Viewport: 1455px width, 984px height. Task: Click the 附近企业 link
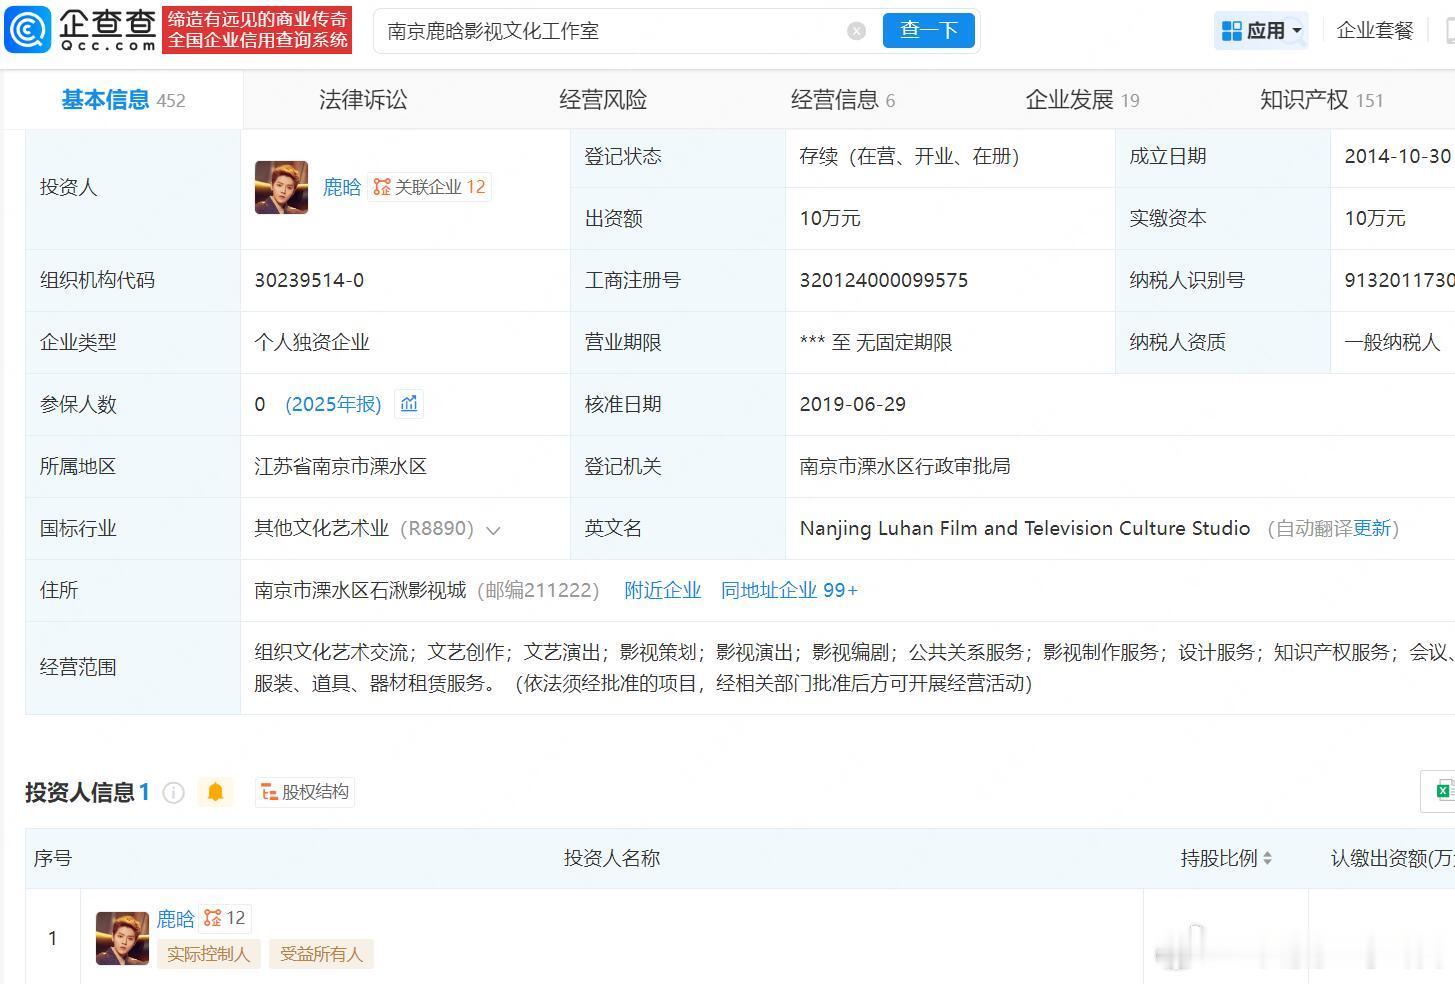(662, 590)
